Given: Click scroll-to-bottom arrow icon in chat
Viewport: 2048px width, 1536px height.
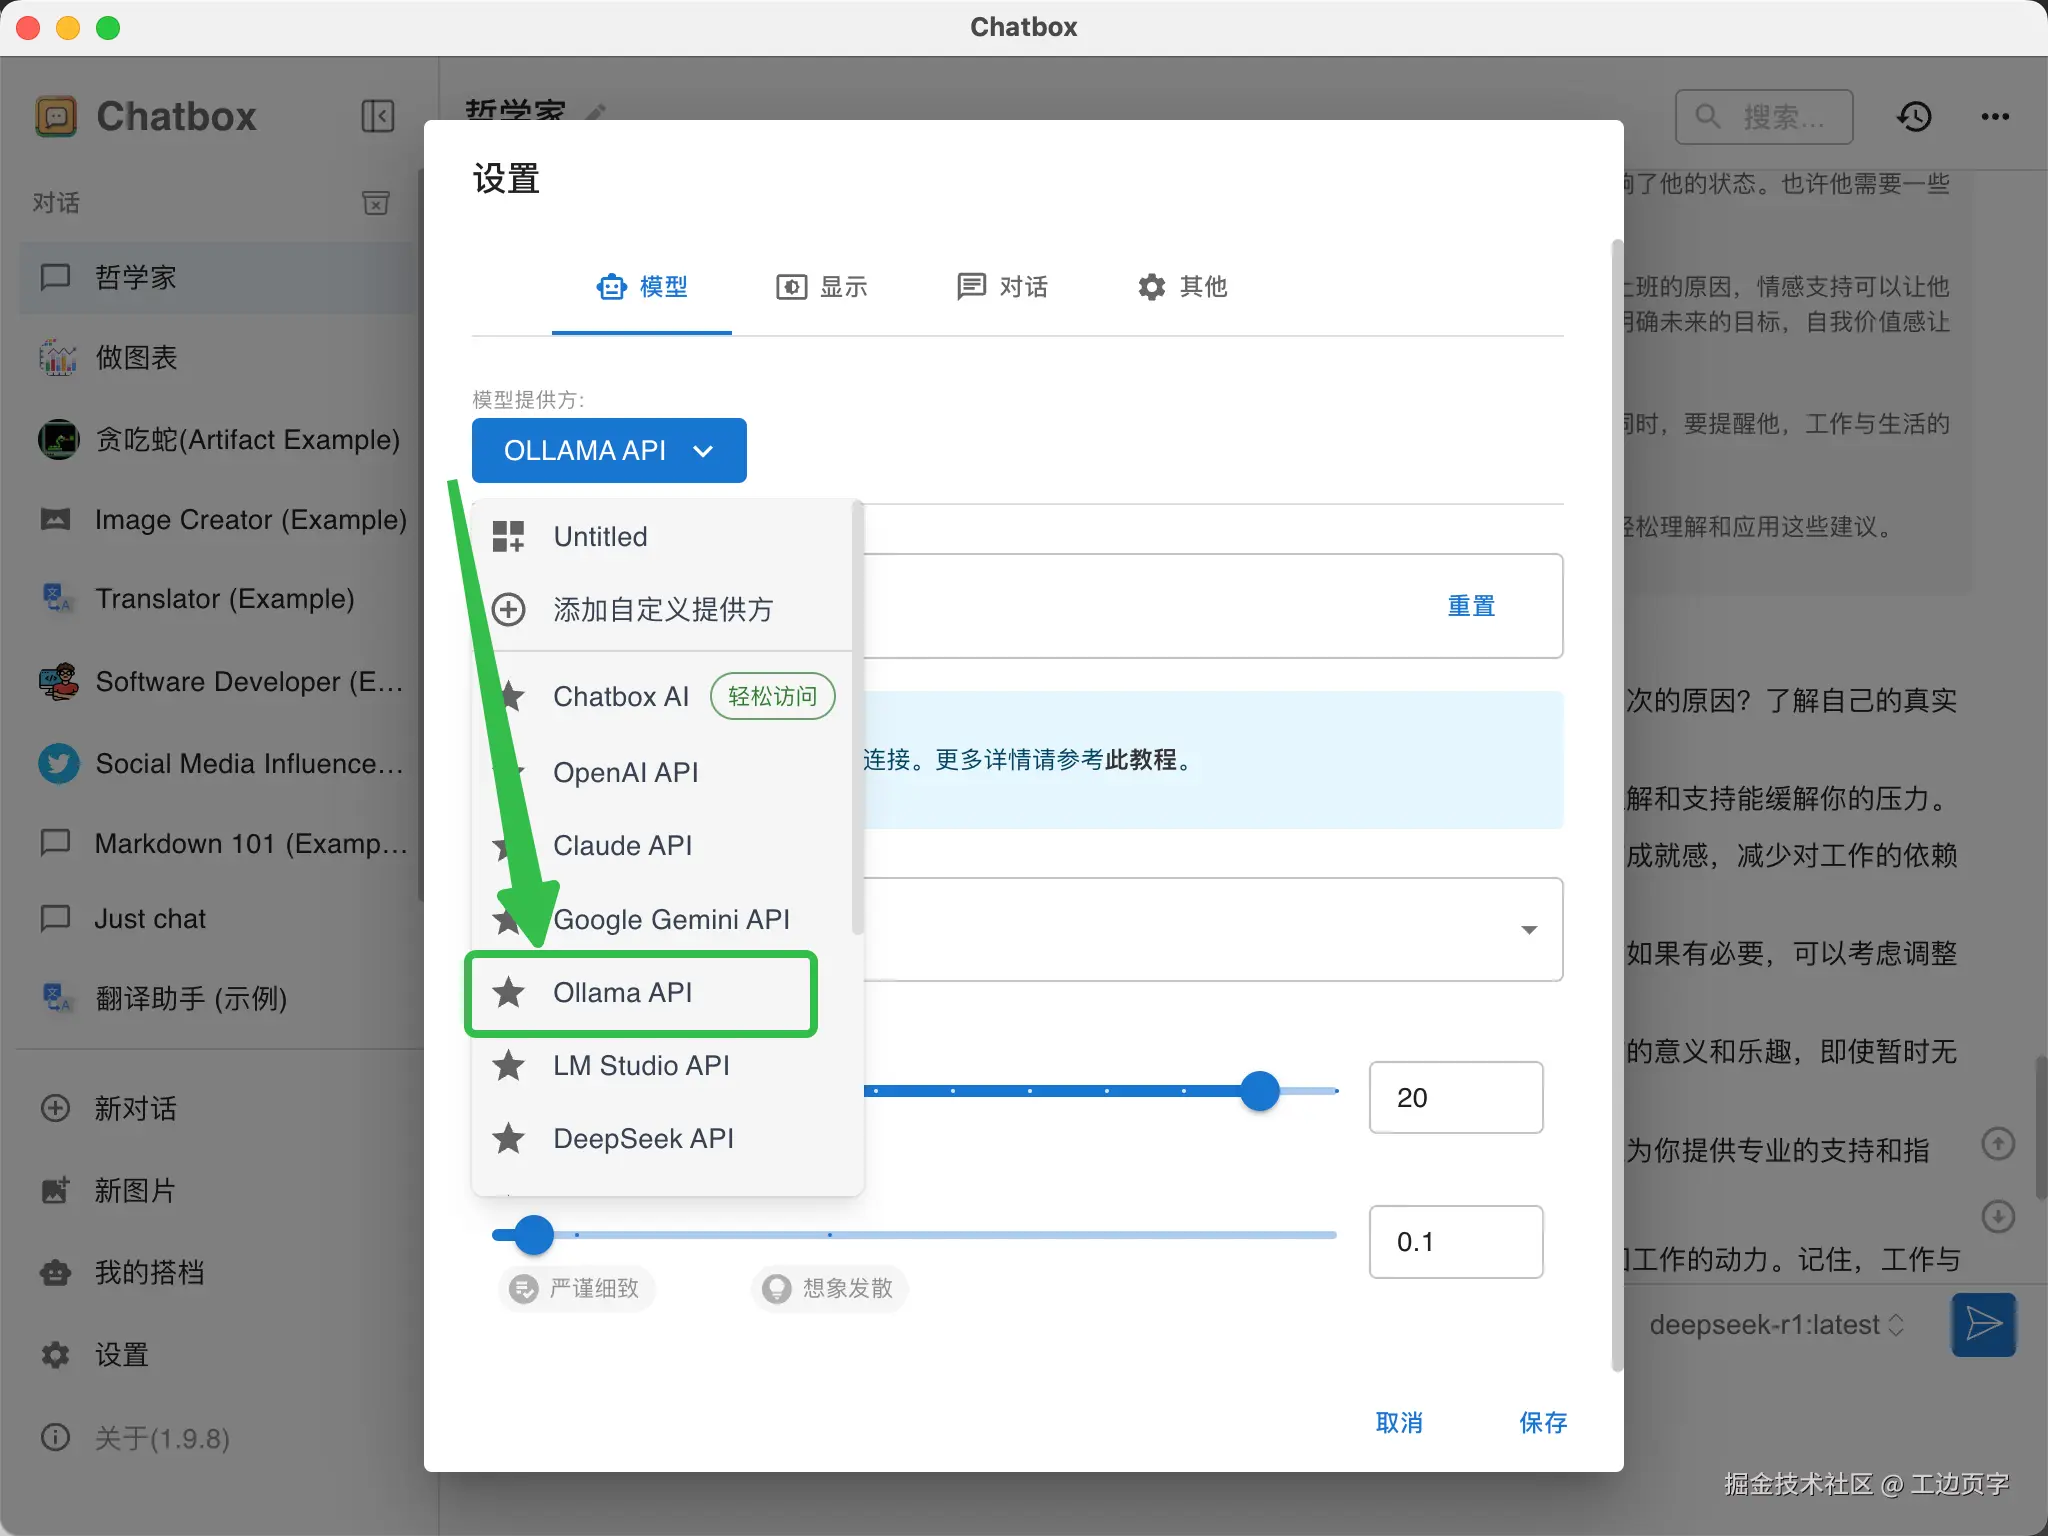Looking at the screenshot, I should coord(1998,1217).
